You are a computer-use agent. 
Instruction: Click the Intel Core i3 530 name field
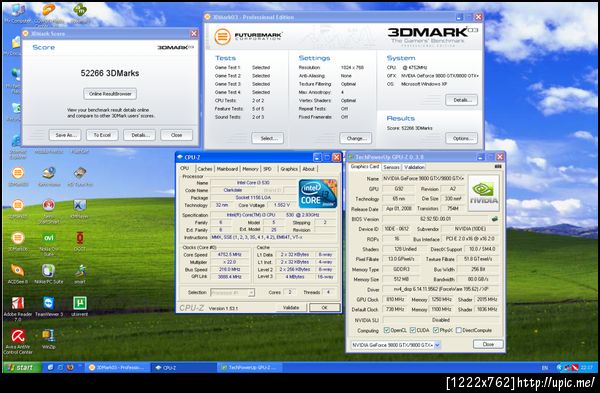tap(253, 183)
